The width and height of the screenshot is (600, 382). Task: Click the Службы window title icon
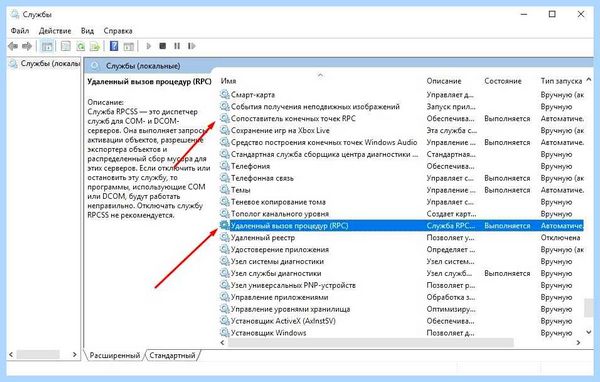[x=15, y=15]
